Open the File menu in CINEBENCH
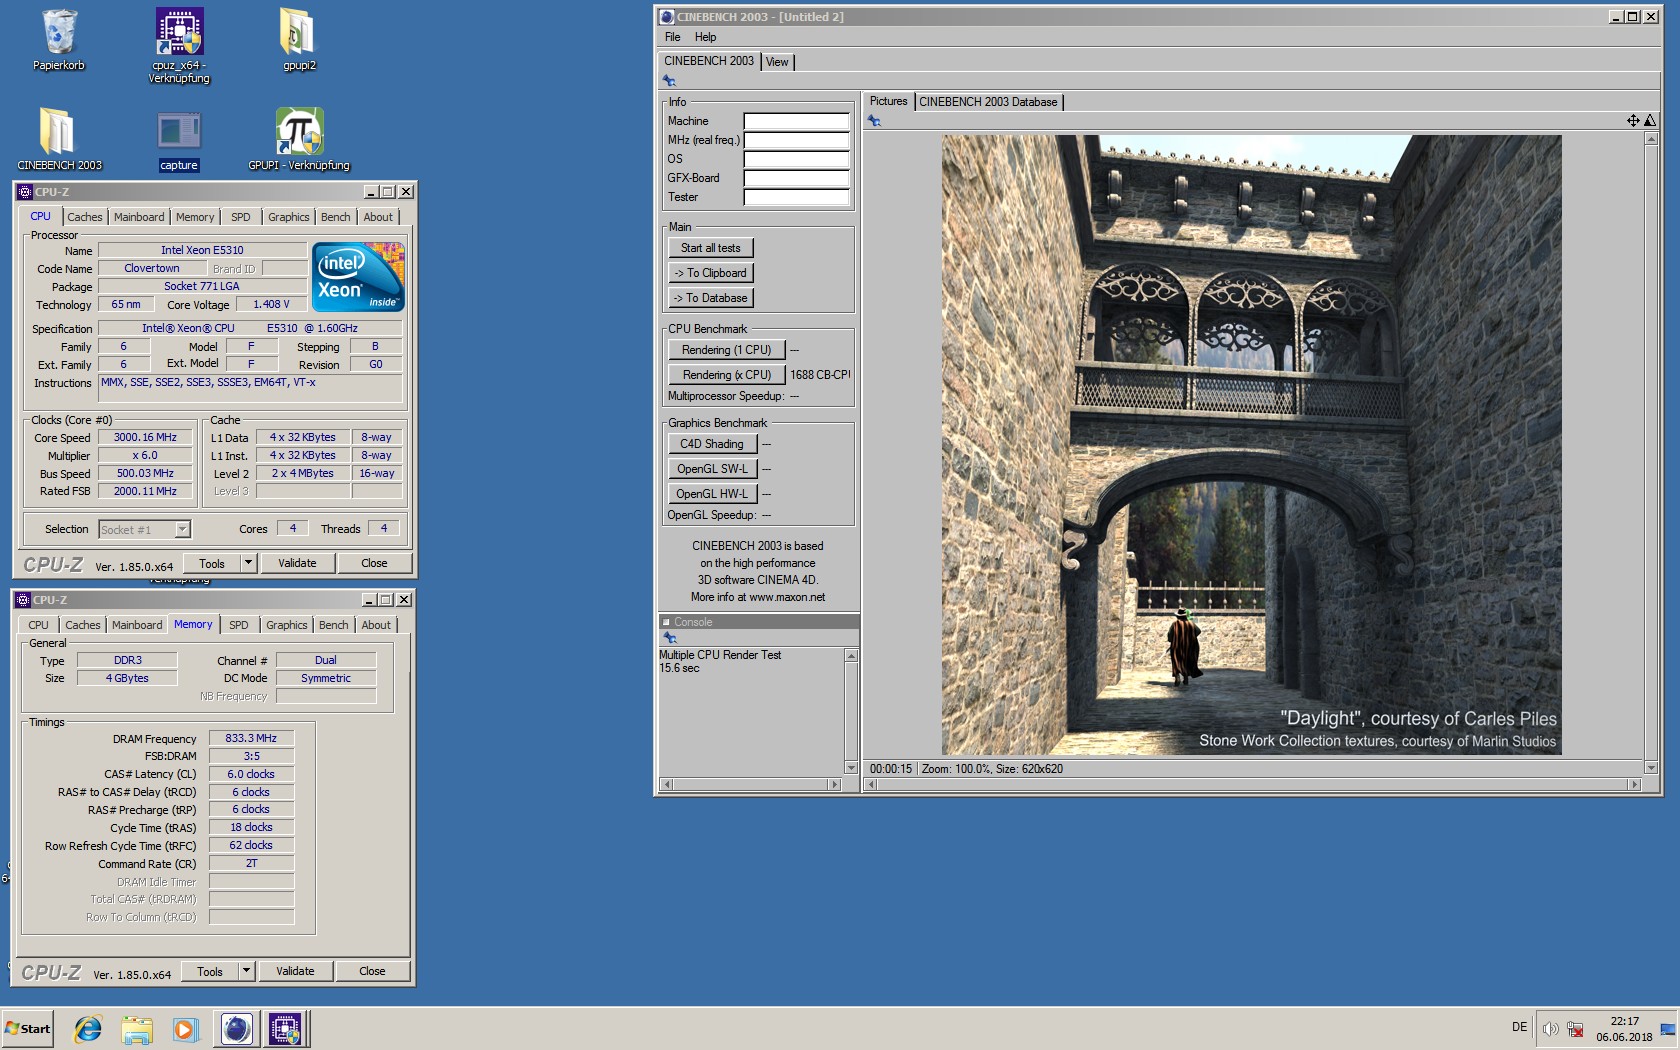Image resolution: width=1680 pixels, height=1050 pixels. [x=672, y=37]
